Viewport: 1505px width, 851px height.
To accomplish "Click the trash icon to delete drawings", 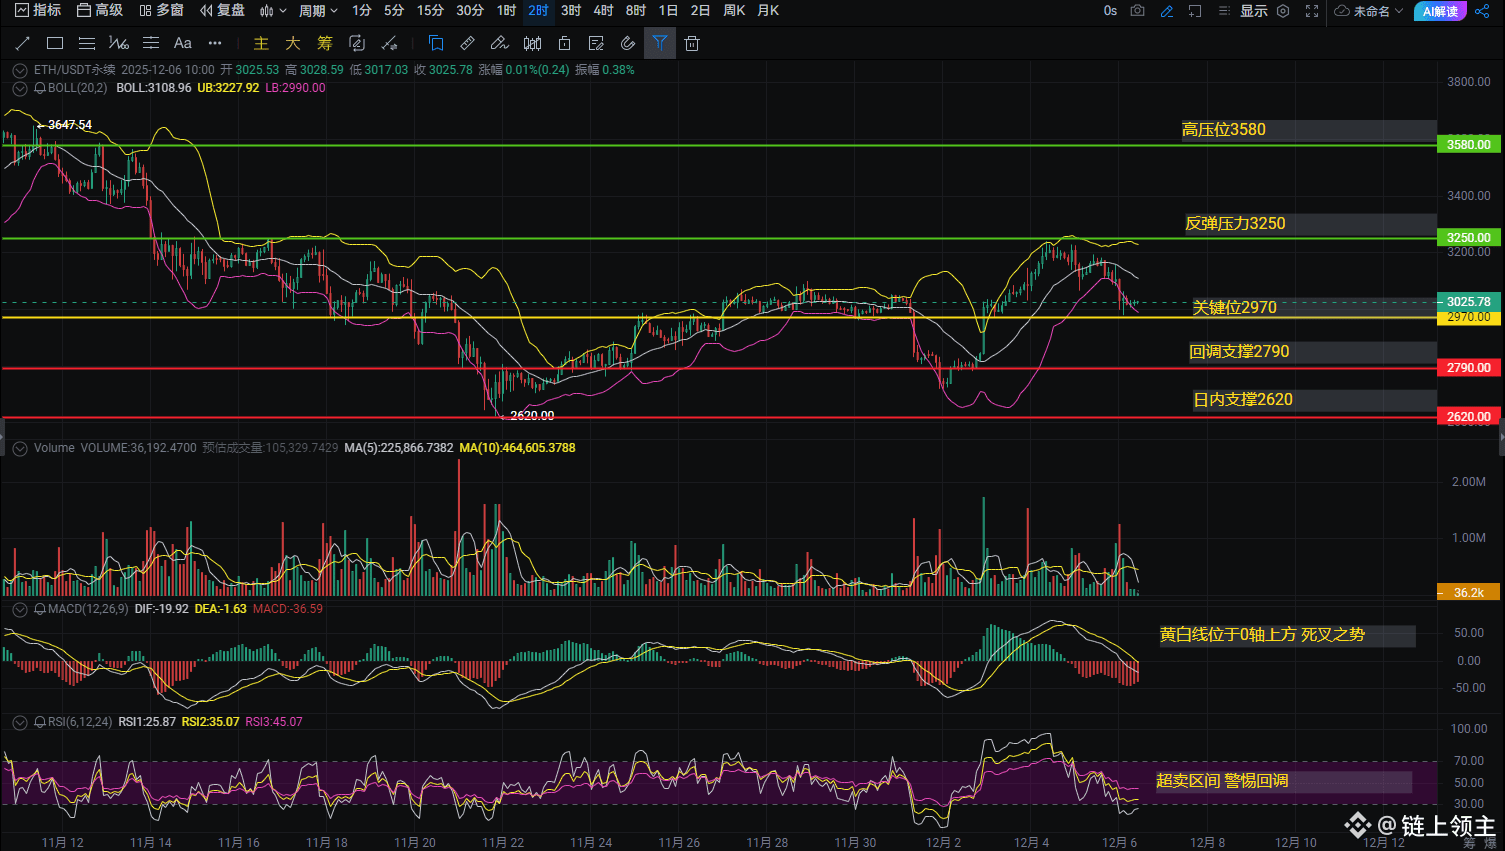I will click(692, 43).
